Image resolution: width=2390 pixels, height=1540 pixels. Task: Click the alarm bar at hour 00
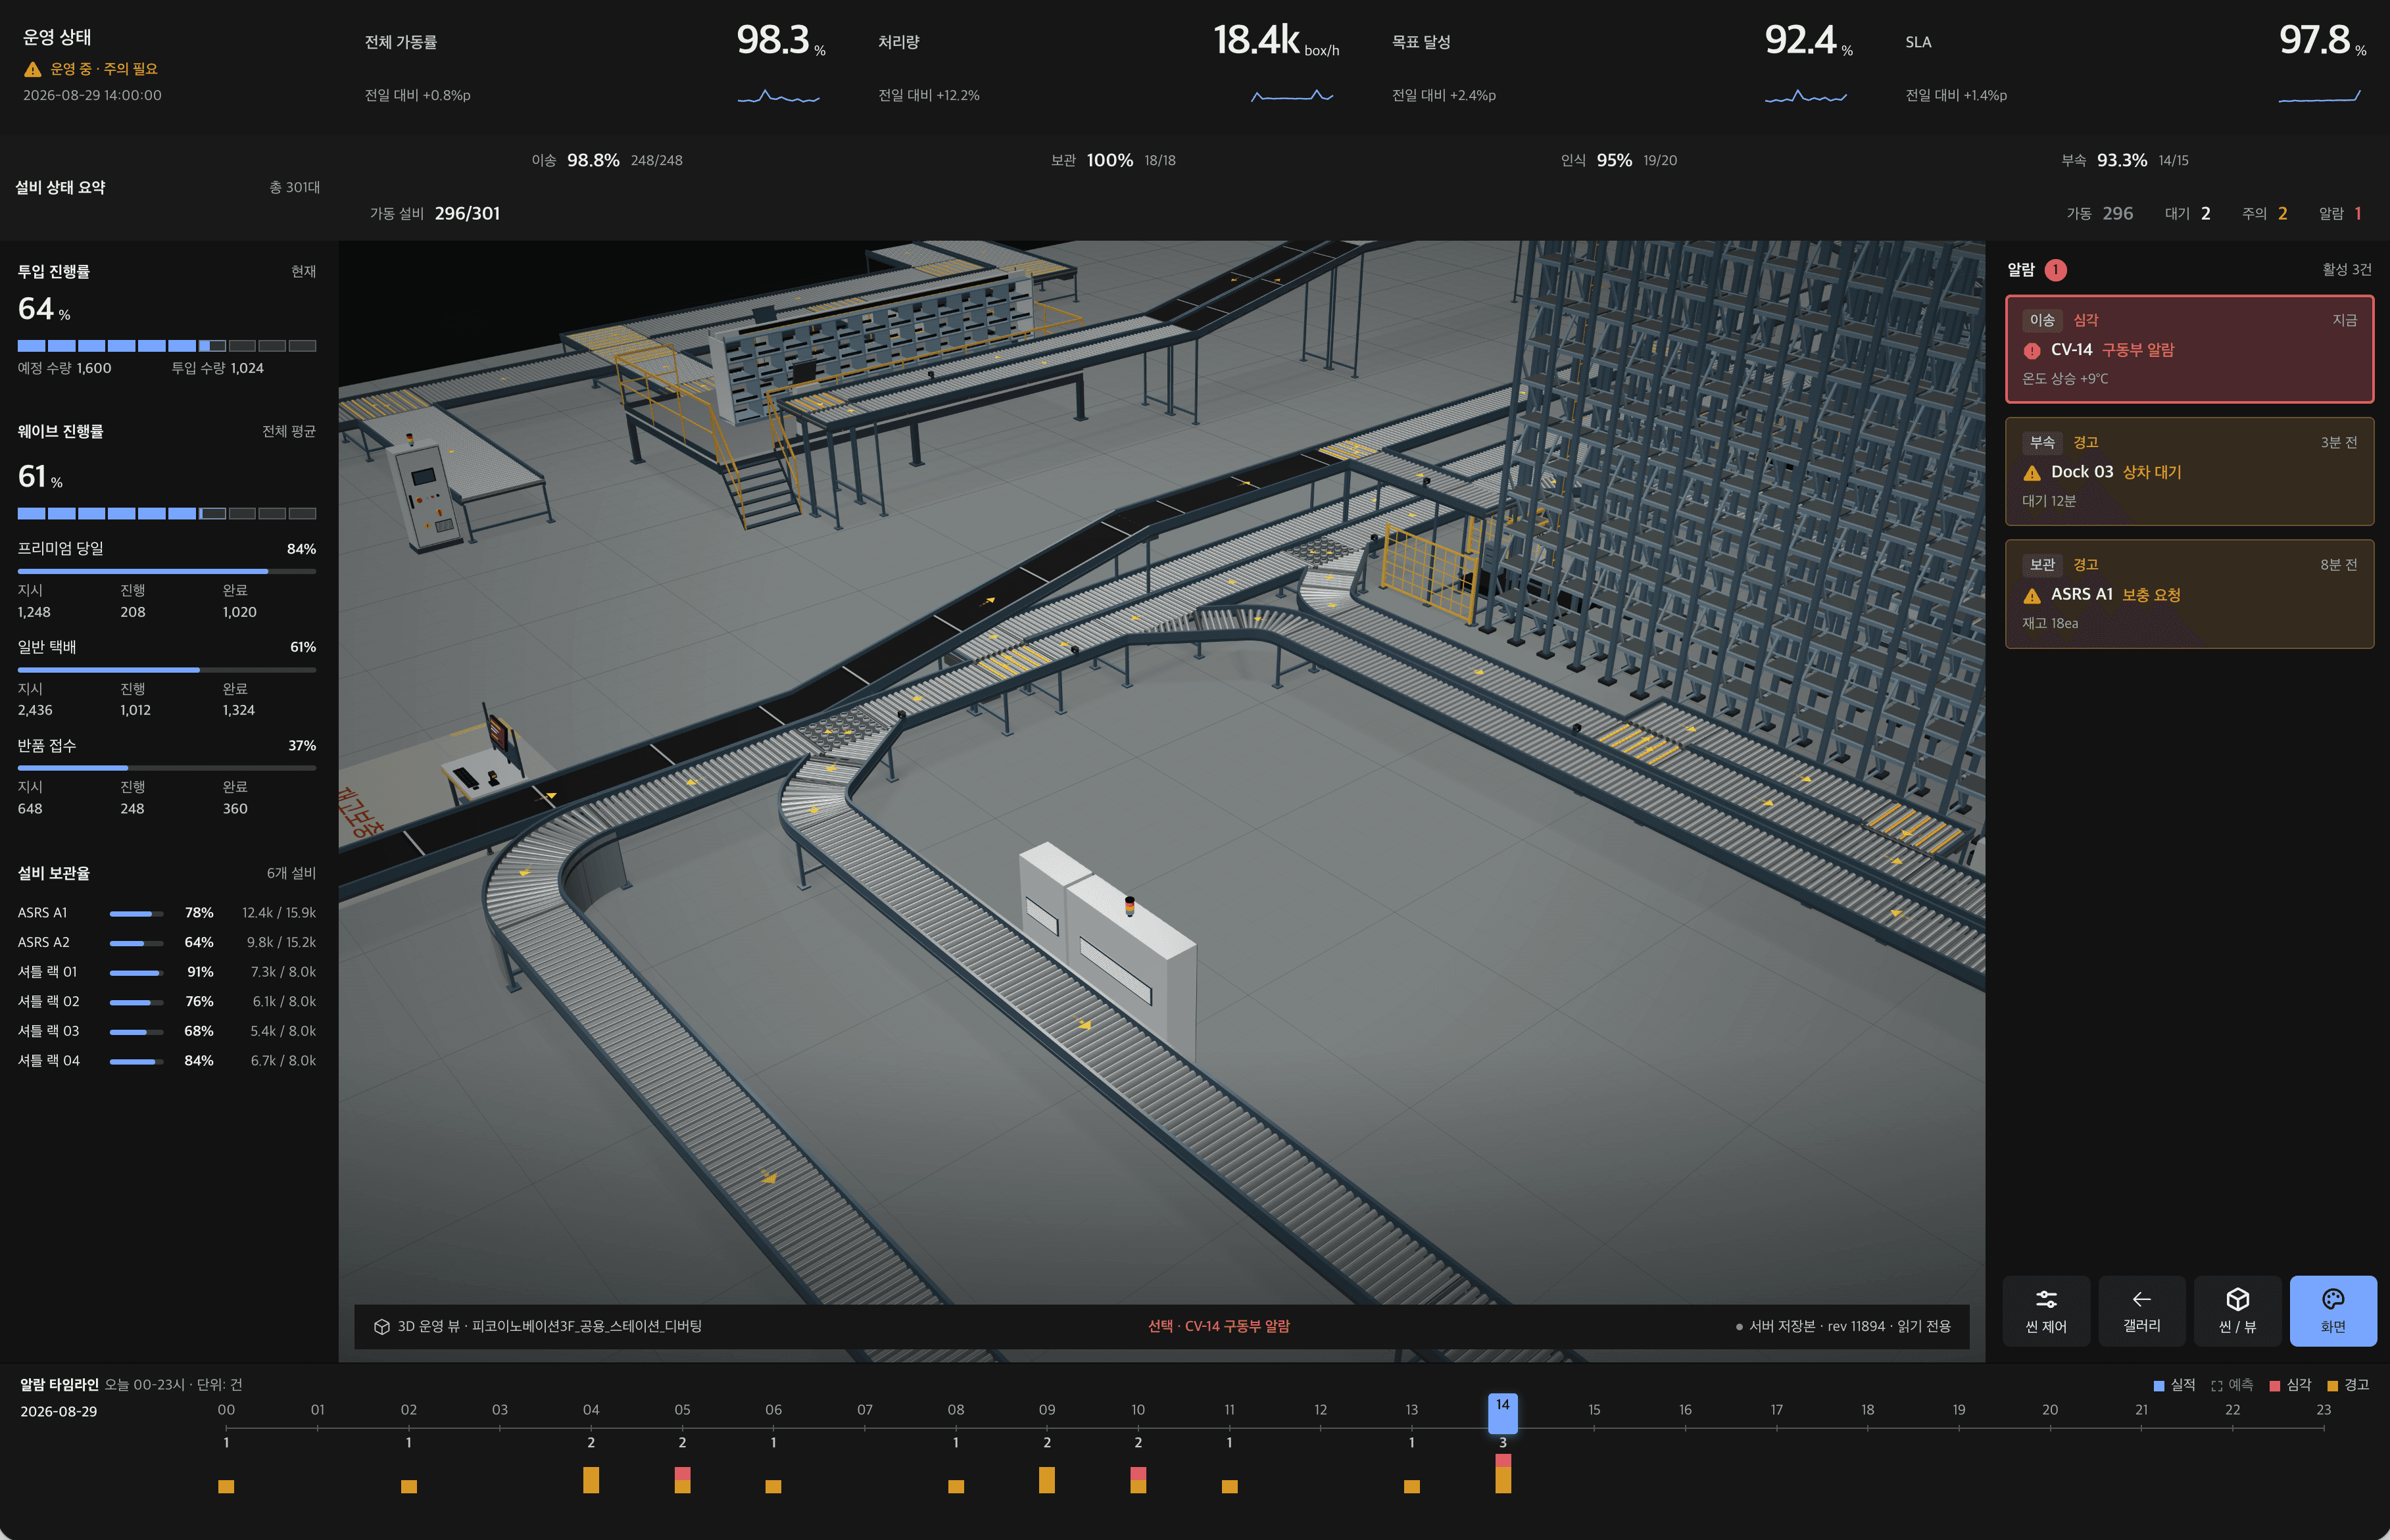(226, 1487)
